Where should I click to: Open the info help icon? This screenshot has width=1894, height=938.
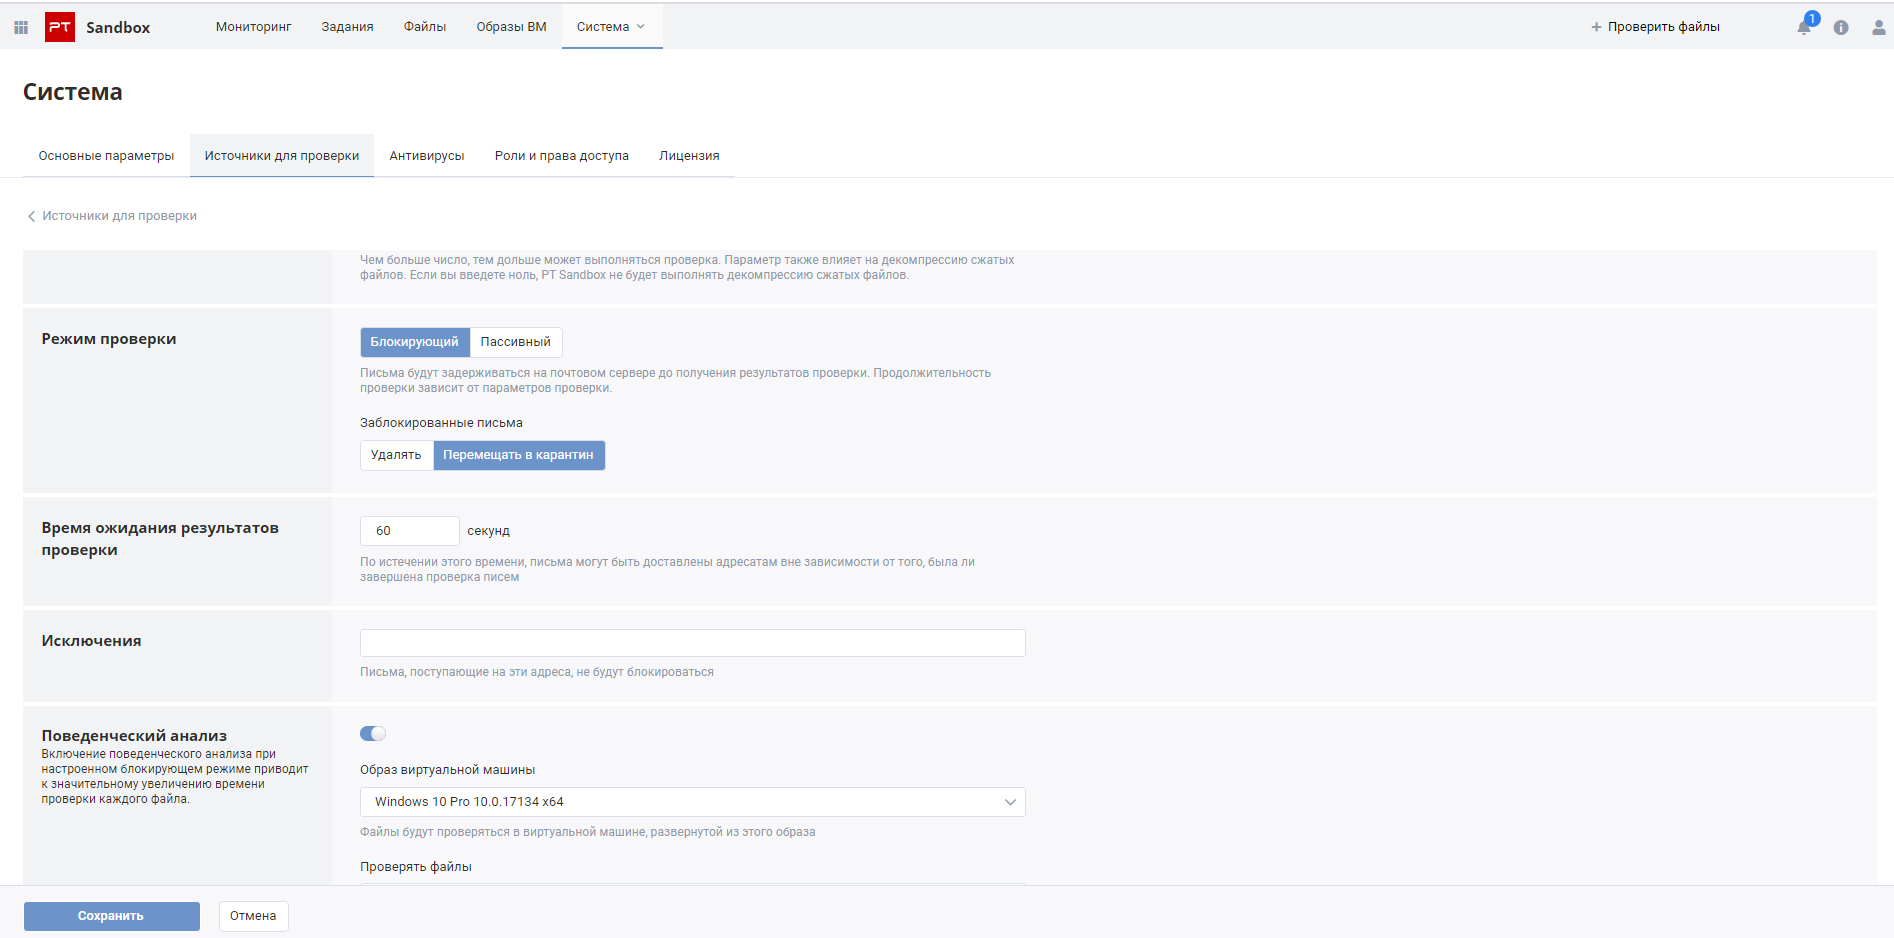pyautogui.click(x=1841, y=27)
